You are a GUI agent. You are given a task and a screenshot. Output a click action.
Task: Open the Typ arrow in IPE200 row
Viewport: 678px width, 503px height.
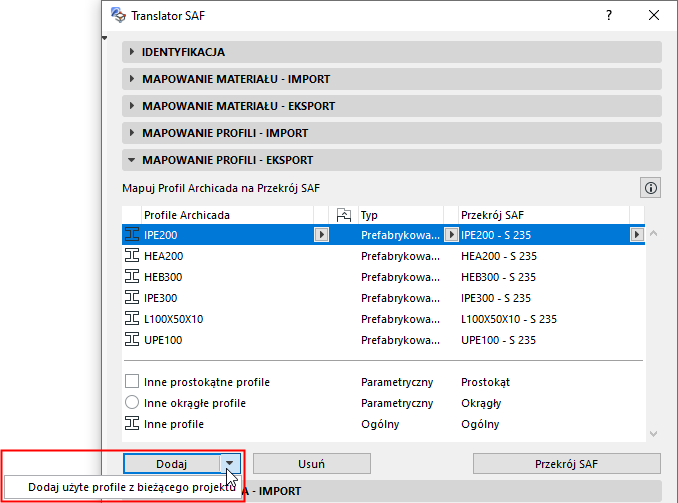point(451,235)
